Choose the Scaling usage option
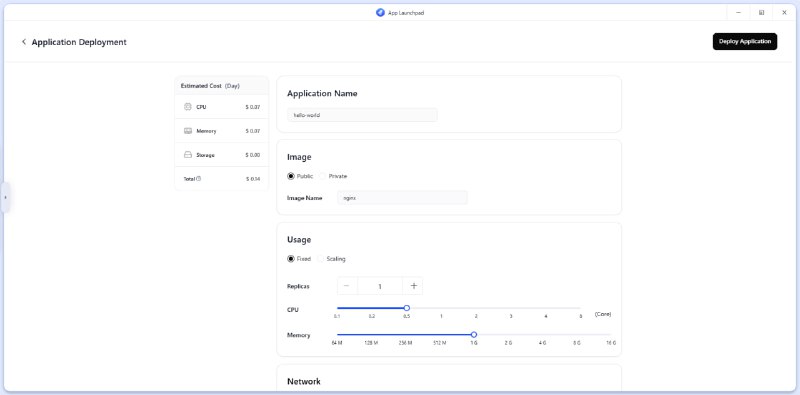Image resolution: width=800 pixels, height=395 pixels. tap(320, 259)
